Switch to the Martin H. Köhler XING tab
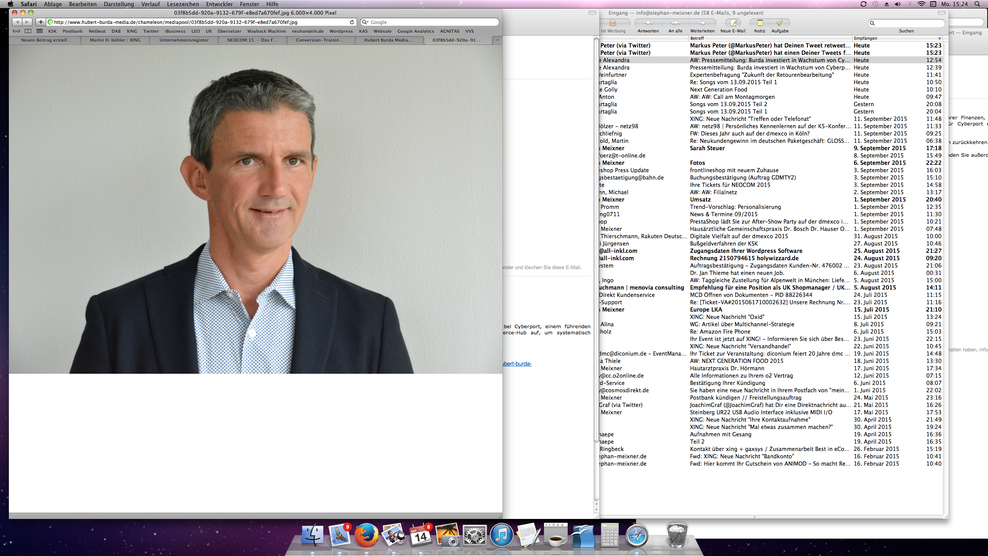 click(x=115, y=40)
